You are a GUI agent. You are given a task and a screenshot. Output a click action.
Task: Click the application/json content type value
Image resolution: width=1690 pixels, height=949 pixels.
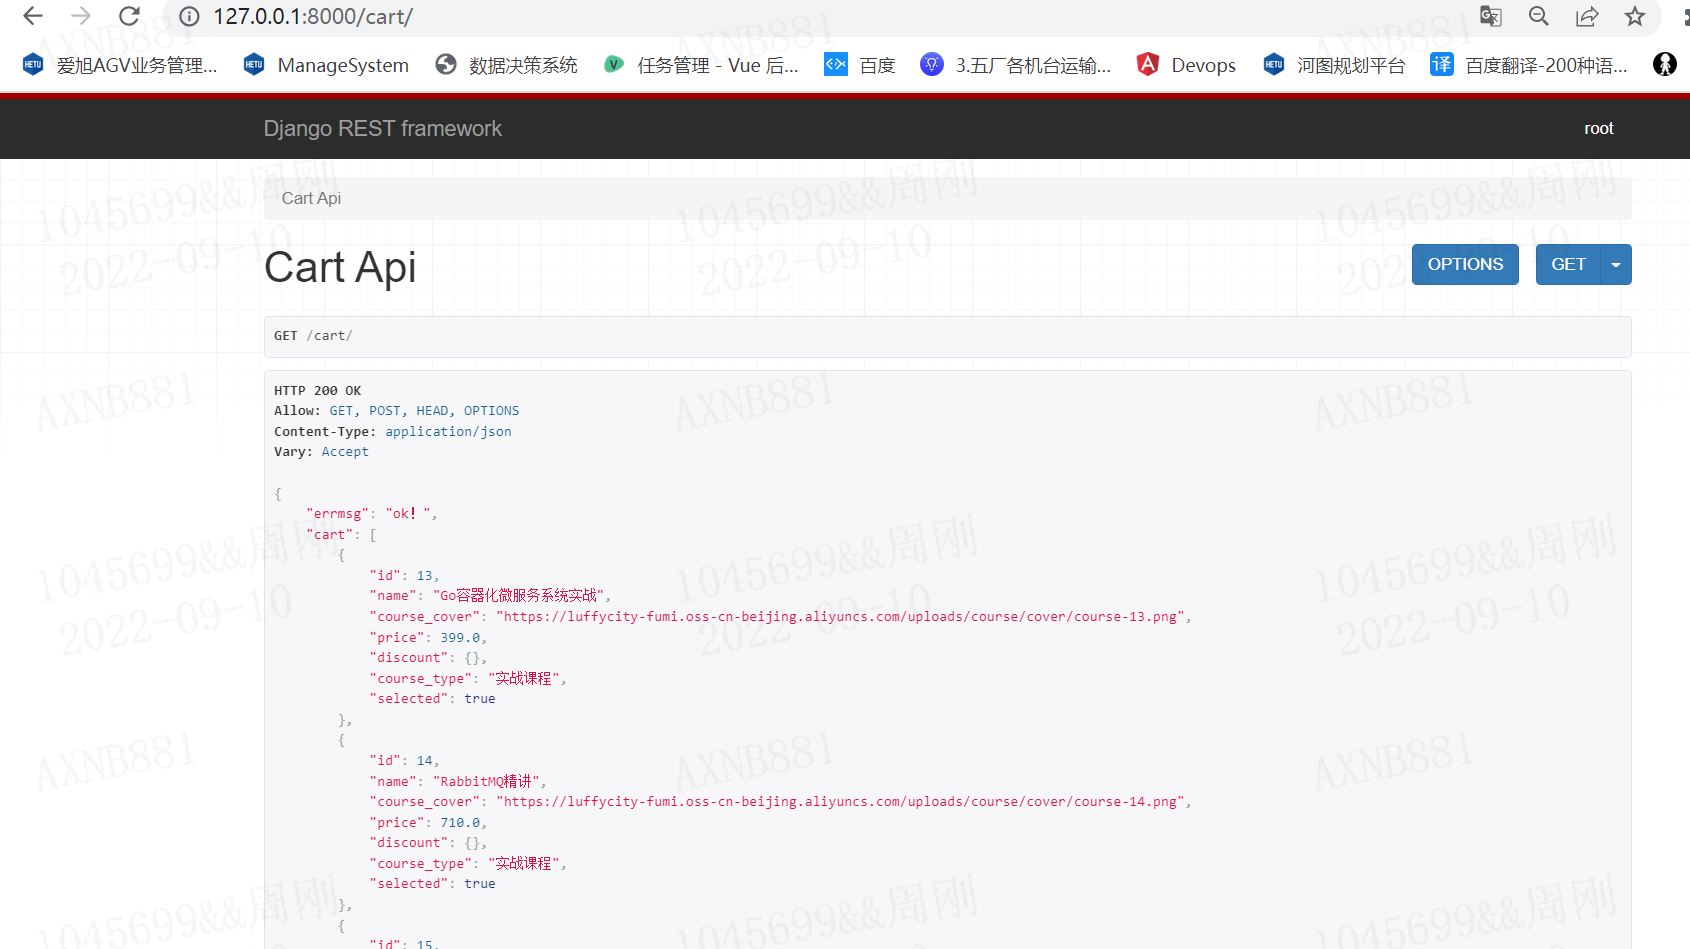[448, 432]
